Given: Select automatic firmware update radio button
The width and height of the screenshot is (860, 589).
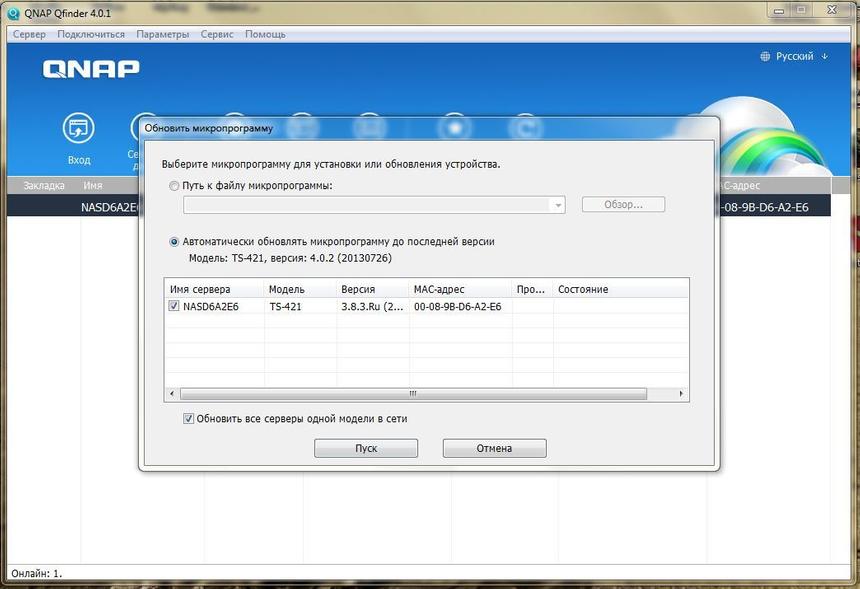Looking at the screenshot, I should click(x=175, y=241).
